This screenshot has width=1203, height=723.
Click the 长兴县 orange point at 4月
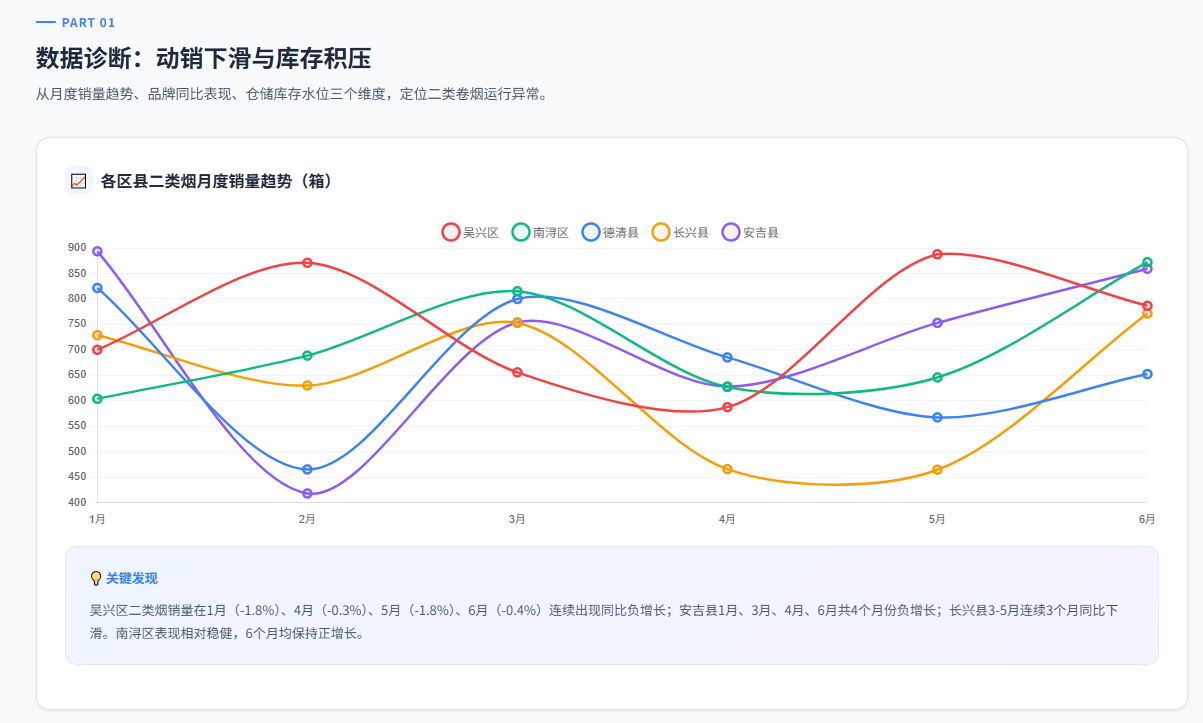[x=727, y=469]
